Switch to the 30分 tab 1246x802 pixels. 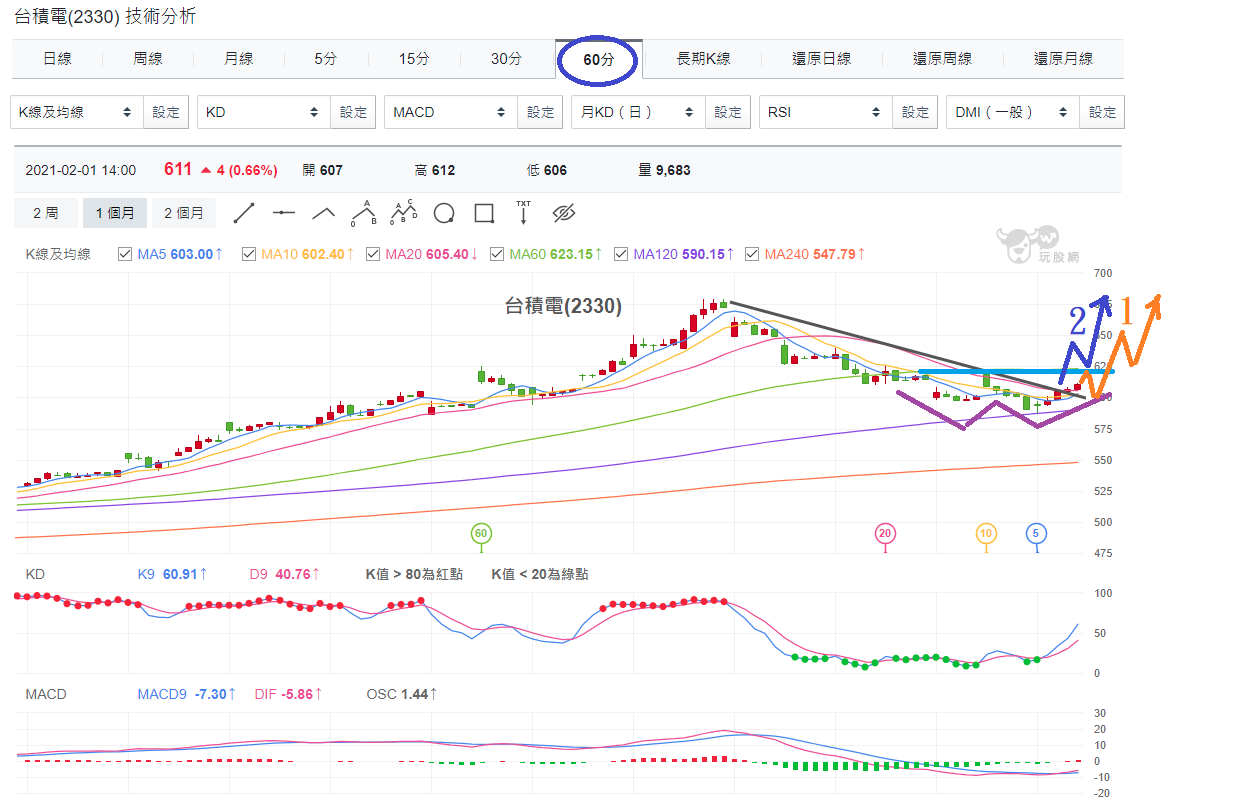pos(506,59)
